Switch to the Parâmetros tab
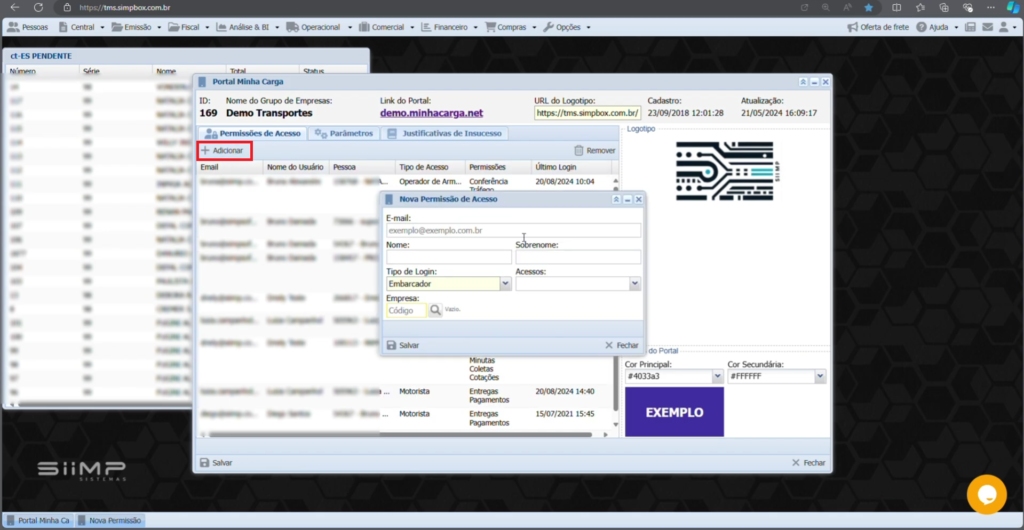The width and height of the screenshot is (1024, 530). point(344,133)
